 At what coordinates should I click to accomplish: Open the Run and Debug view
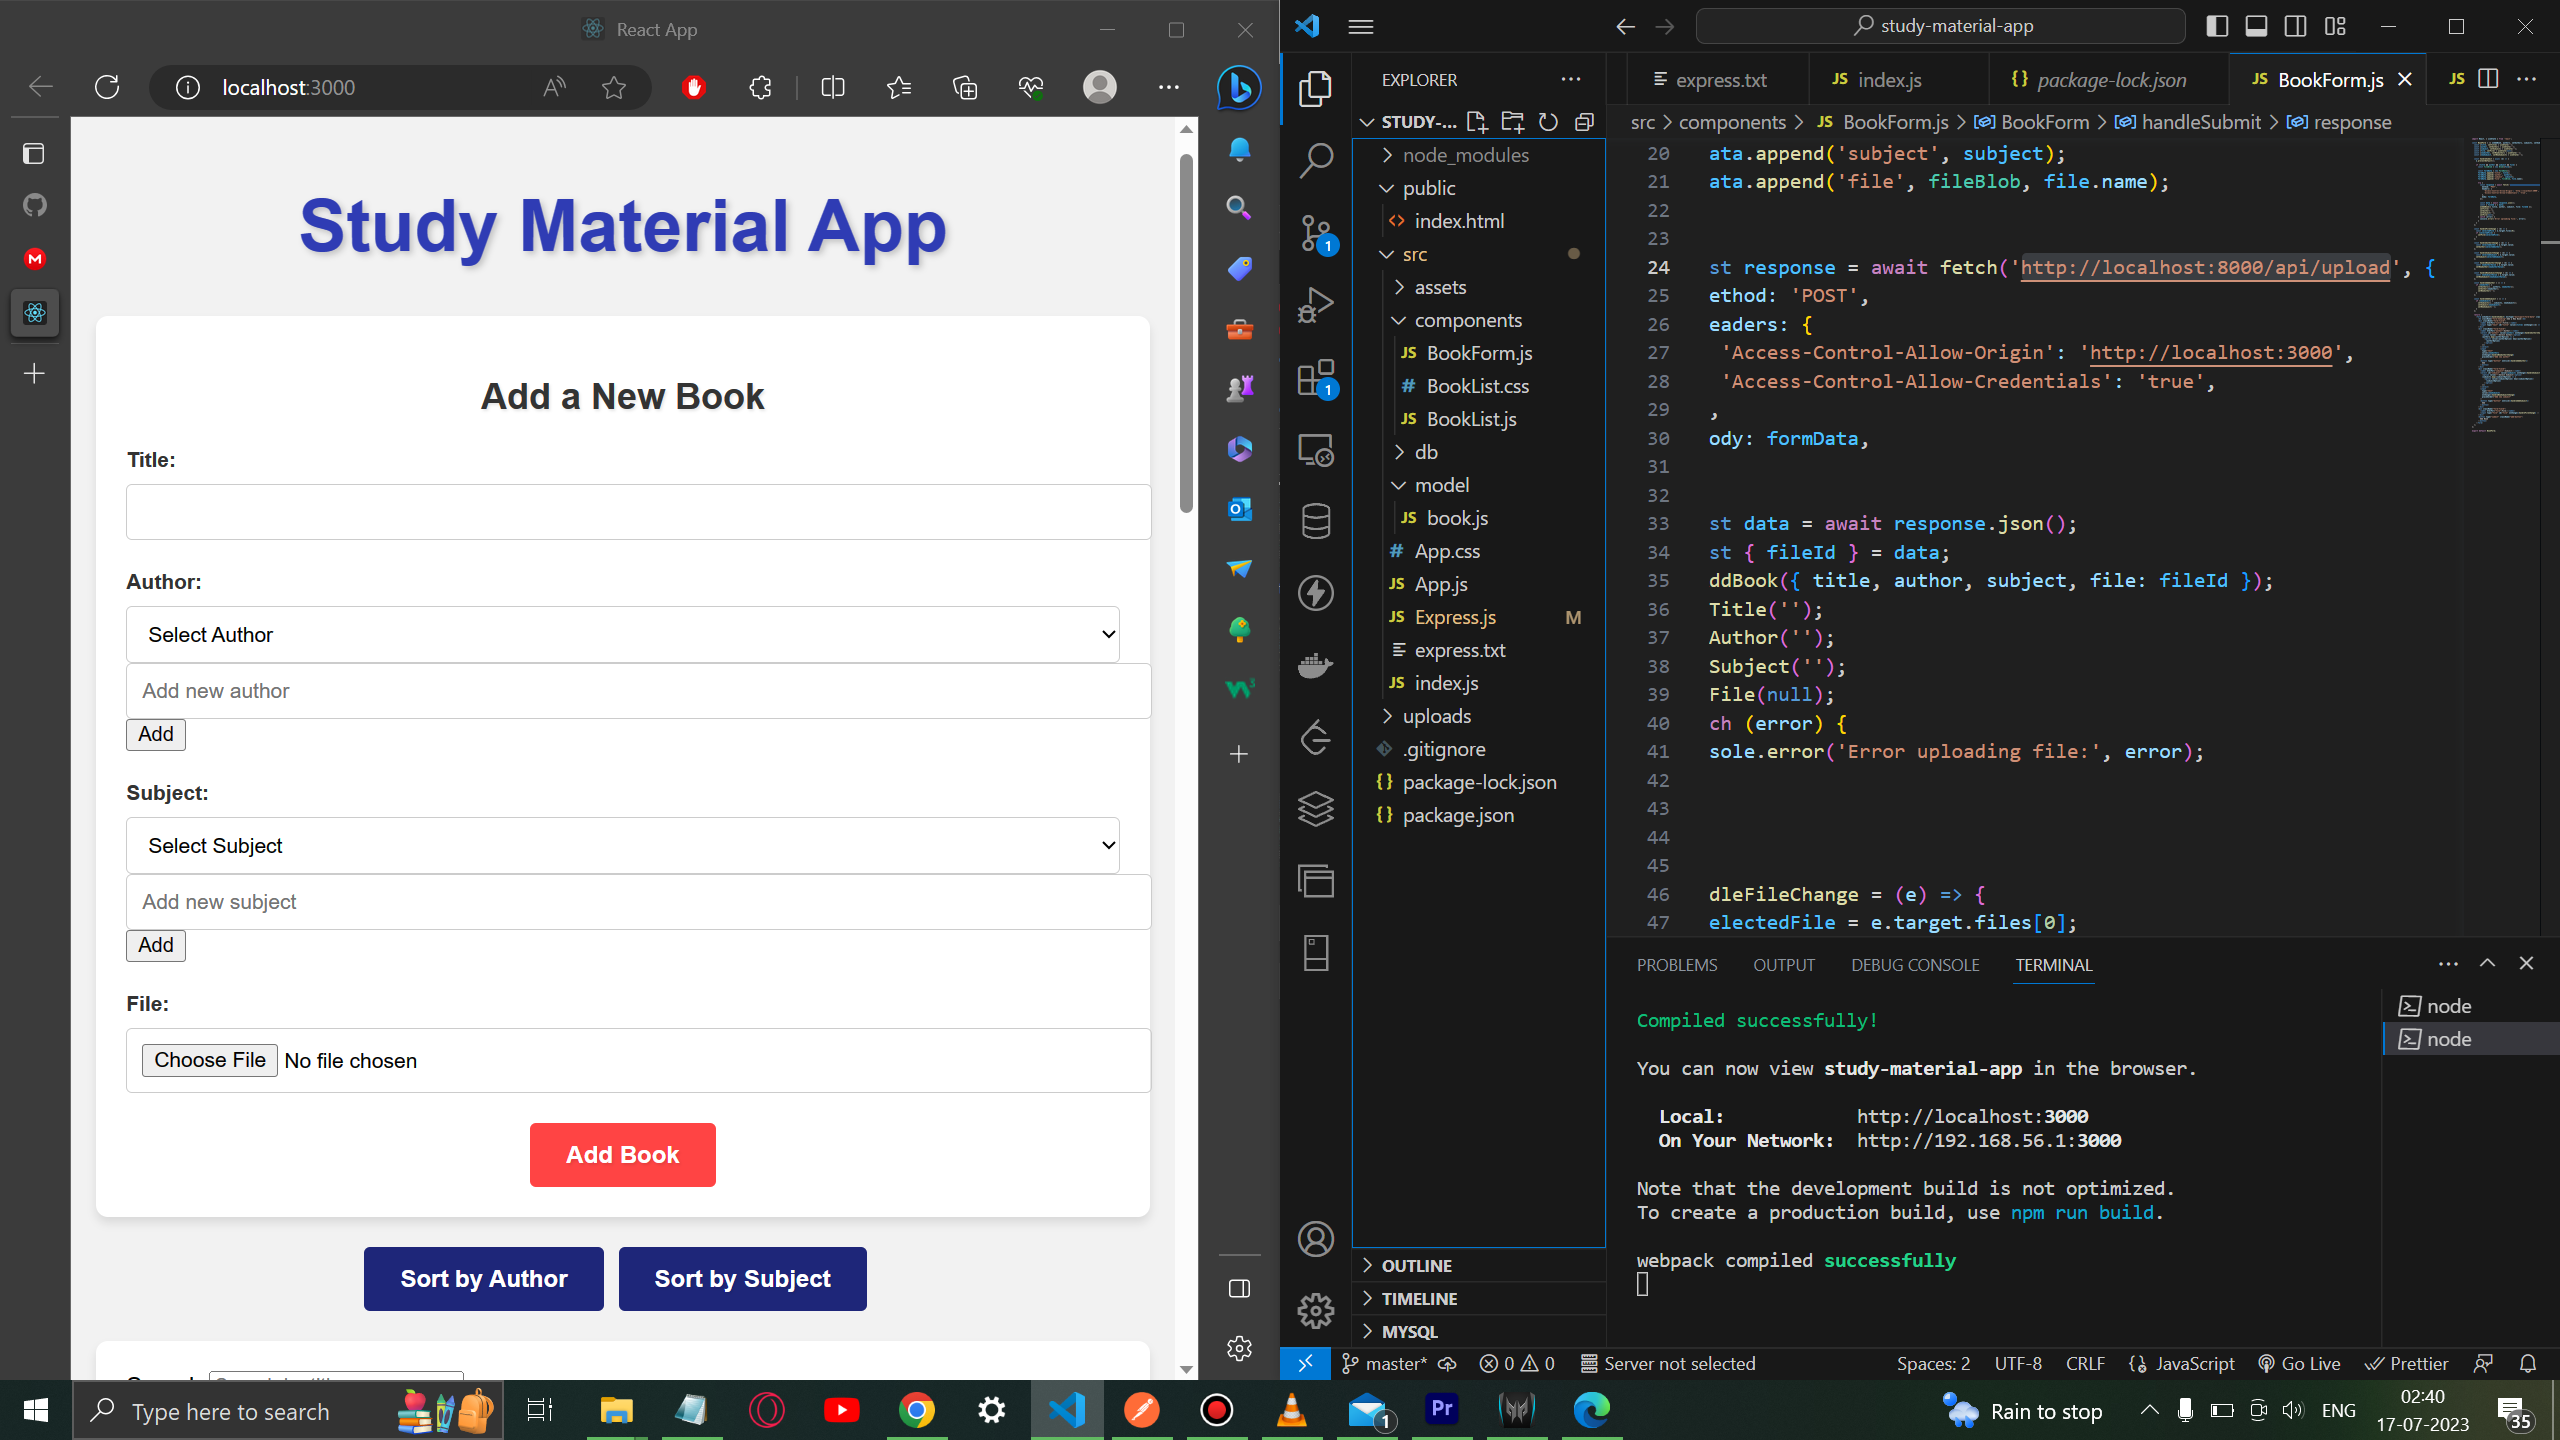(1316, 303)
